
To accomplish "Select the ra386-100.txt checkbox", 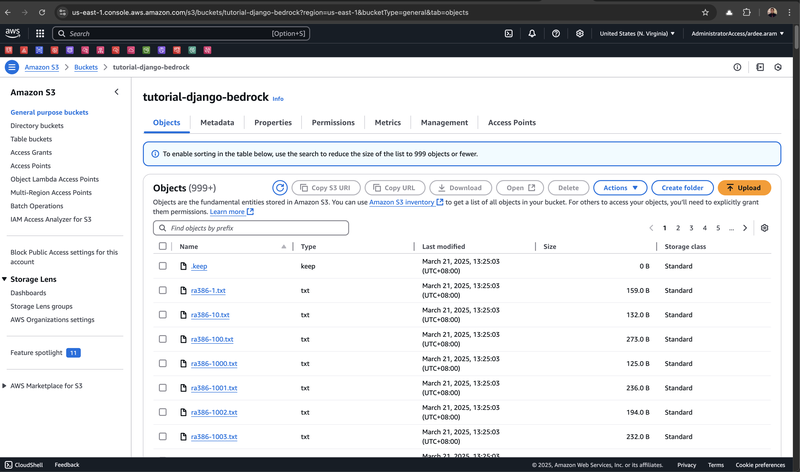I will point(163,339).
